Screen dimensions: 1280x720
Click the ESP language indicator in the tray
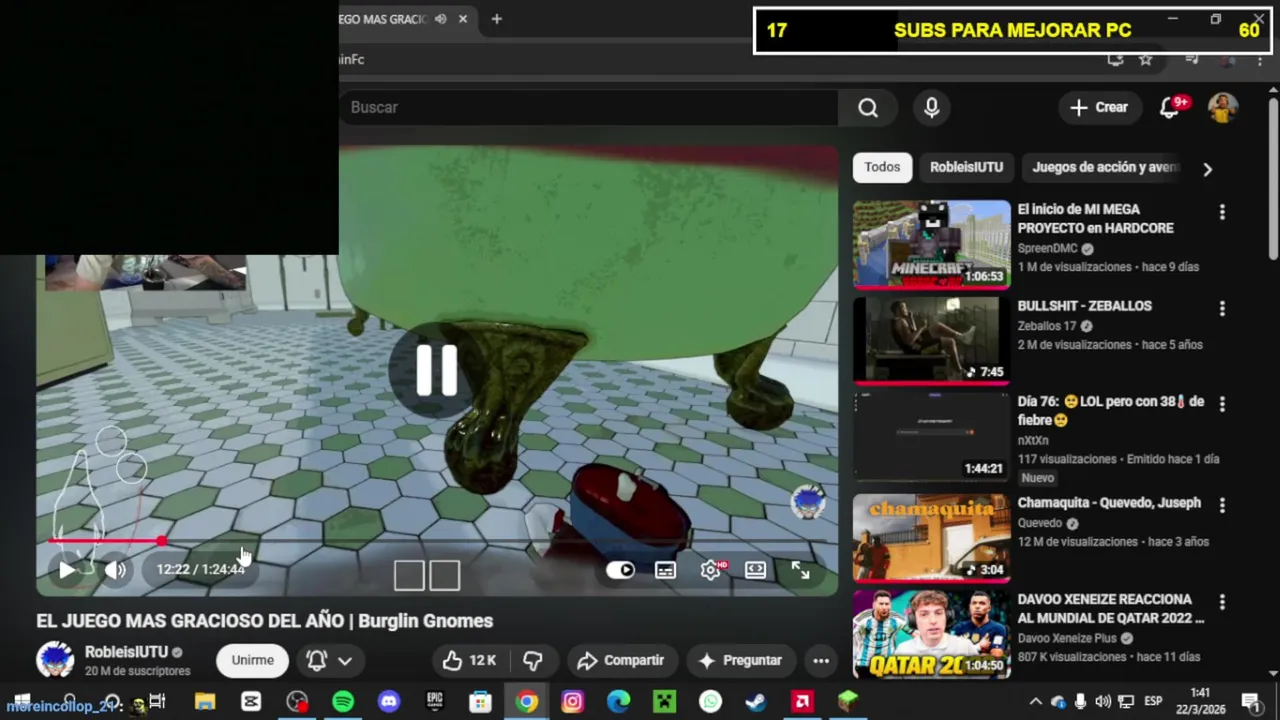pyautogui.click(x=1153, y=702)
